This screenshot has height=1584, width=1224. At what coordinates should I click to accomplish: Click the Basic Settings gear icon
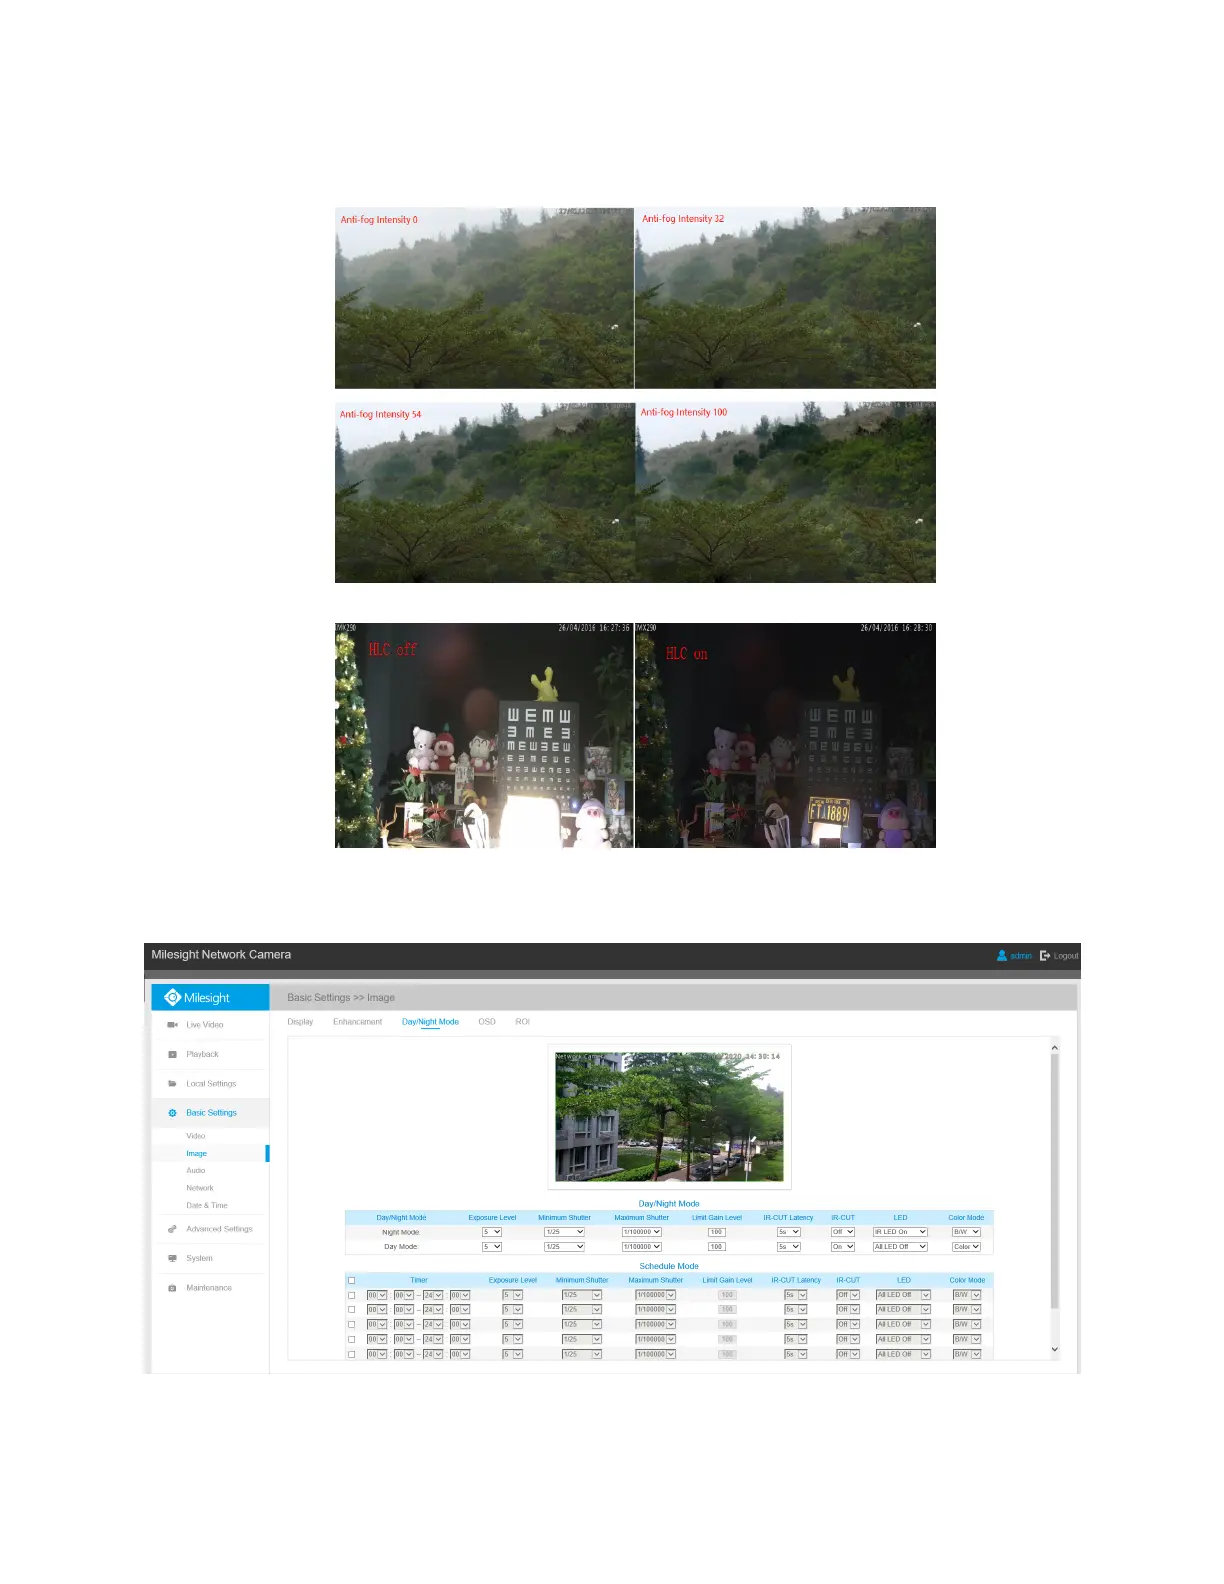[x=172, y=1113]
